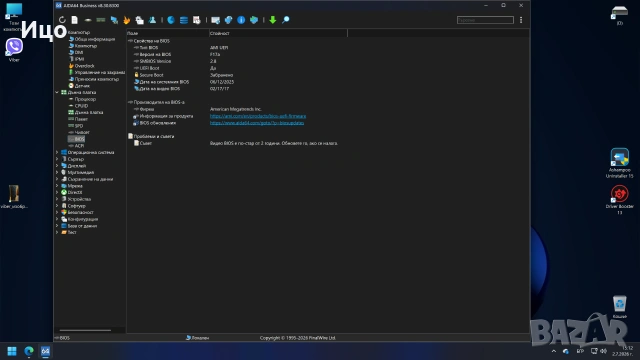Click the user silhouette toolbar icon
The width and height of the screenshot is (640, 360).
point(153,20)
